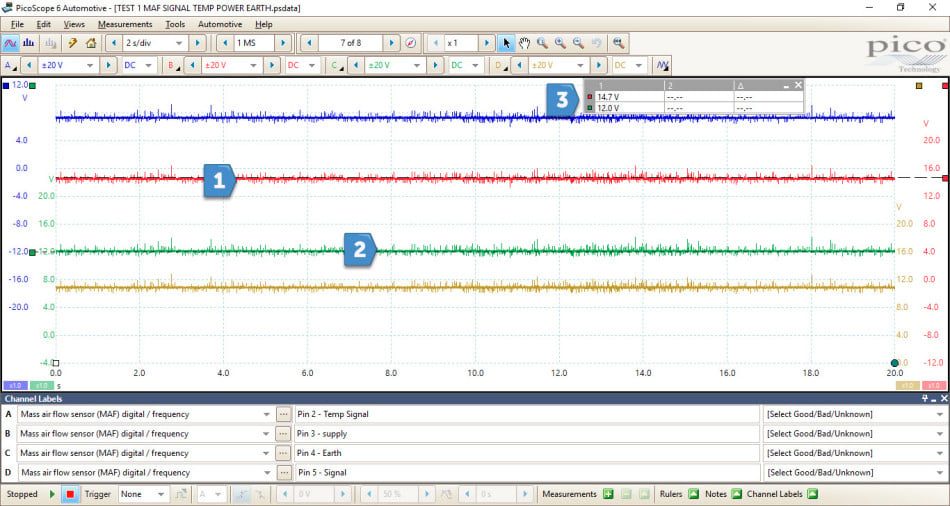The height and width of the screenshot is (506, 950).
Task: Click the teal phase ruler handle
Action: [894, 363]
